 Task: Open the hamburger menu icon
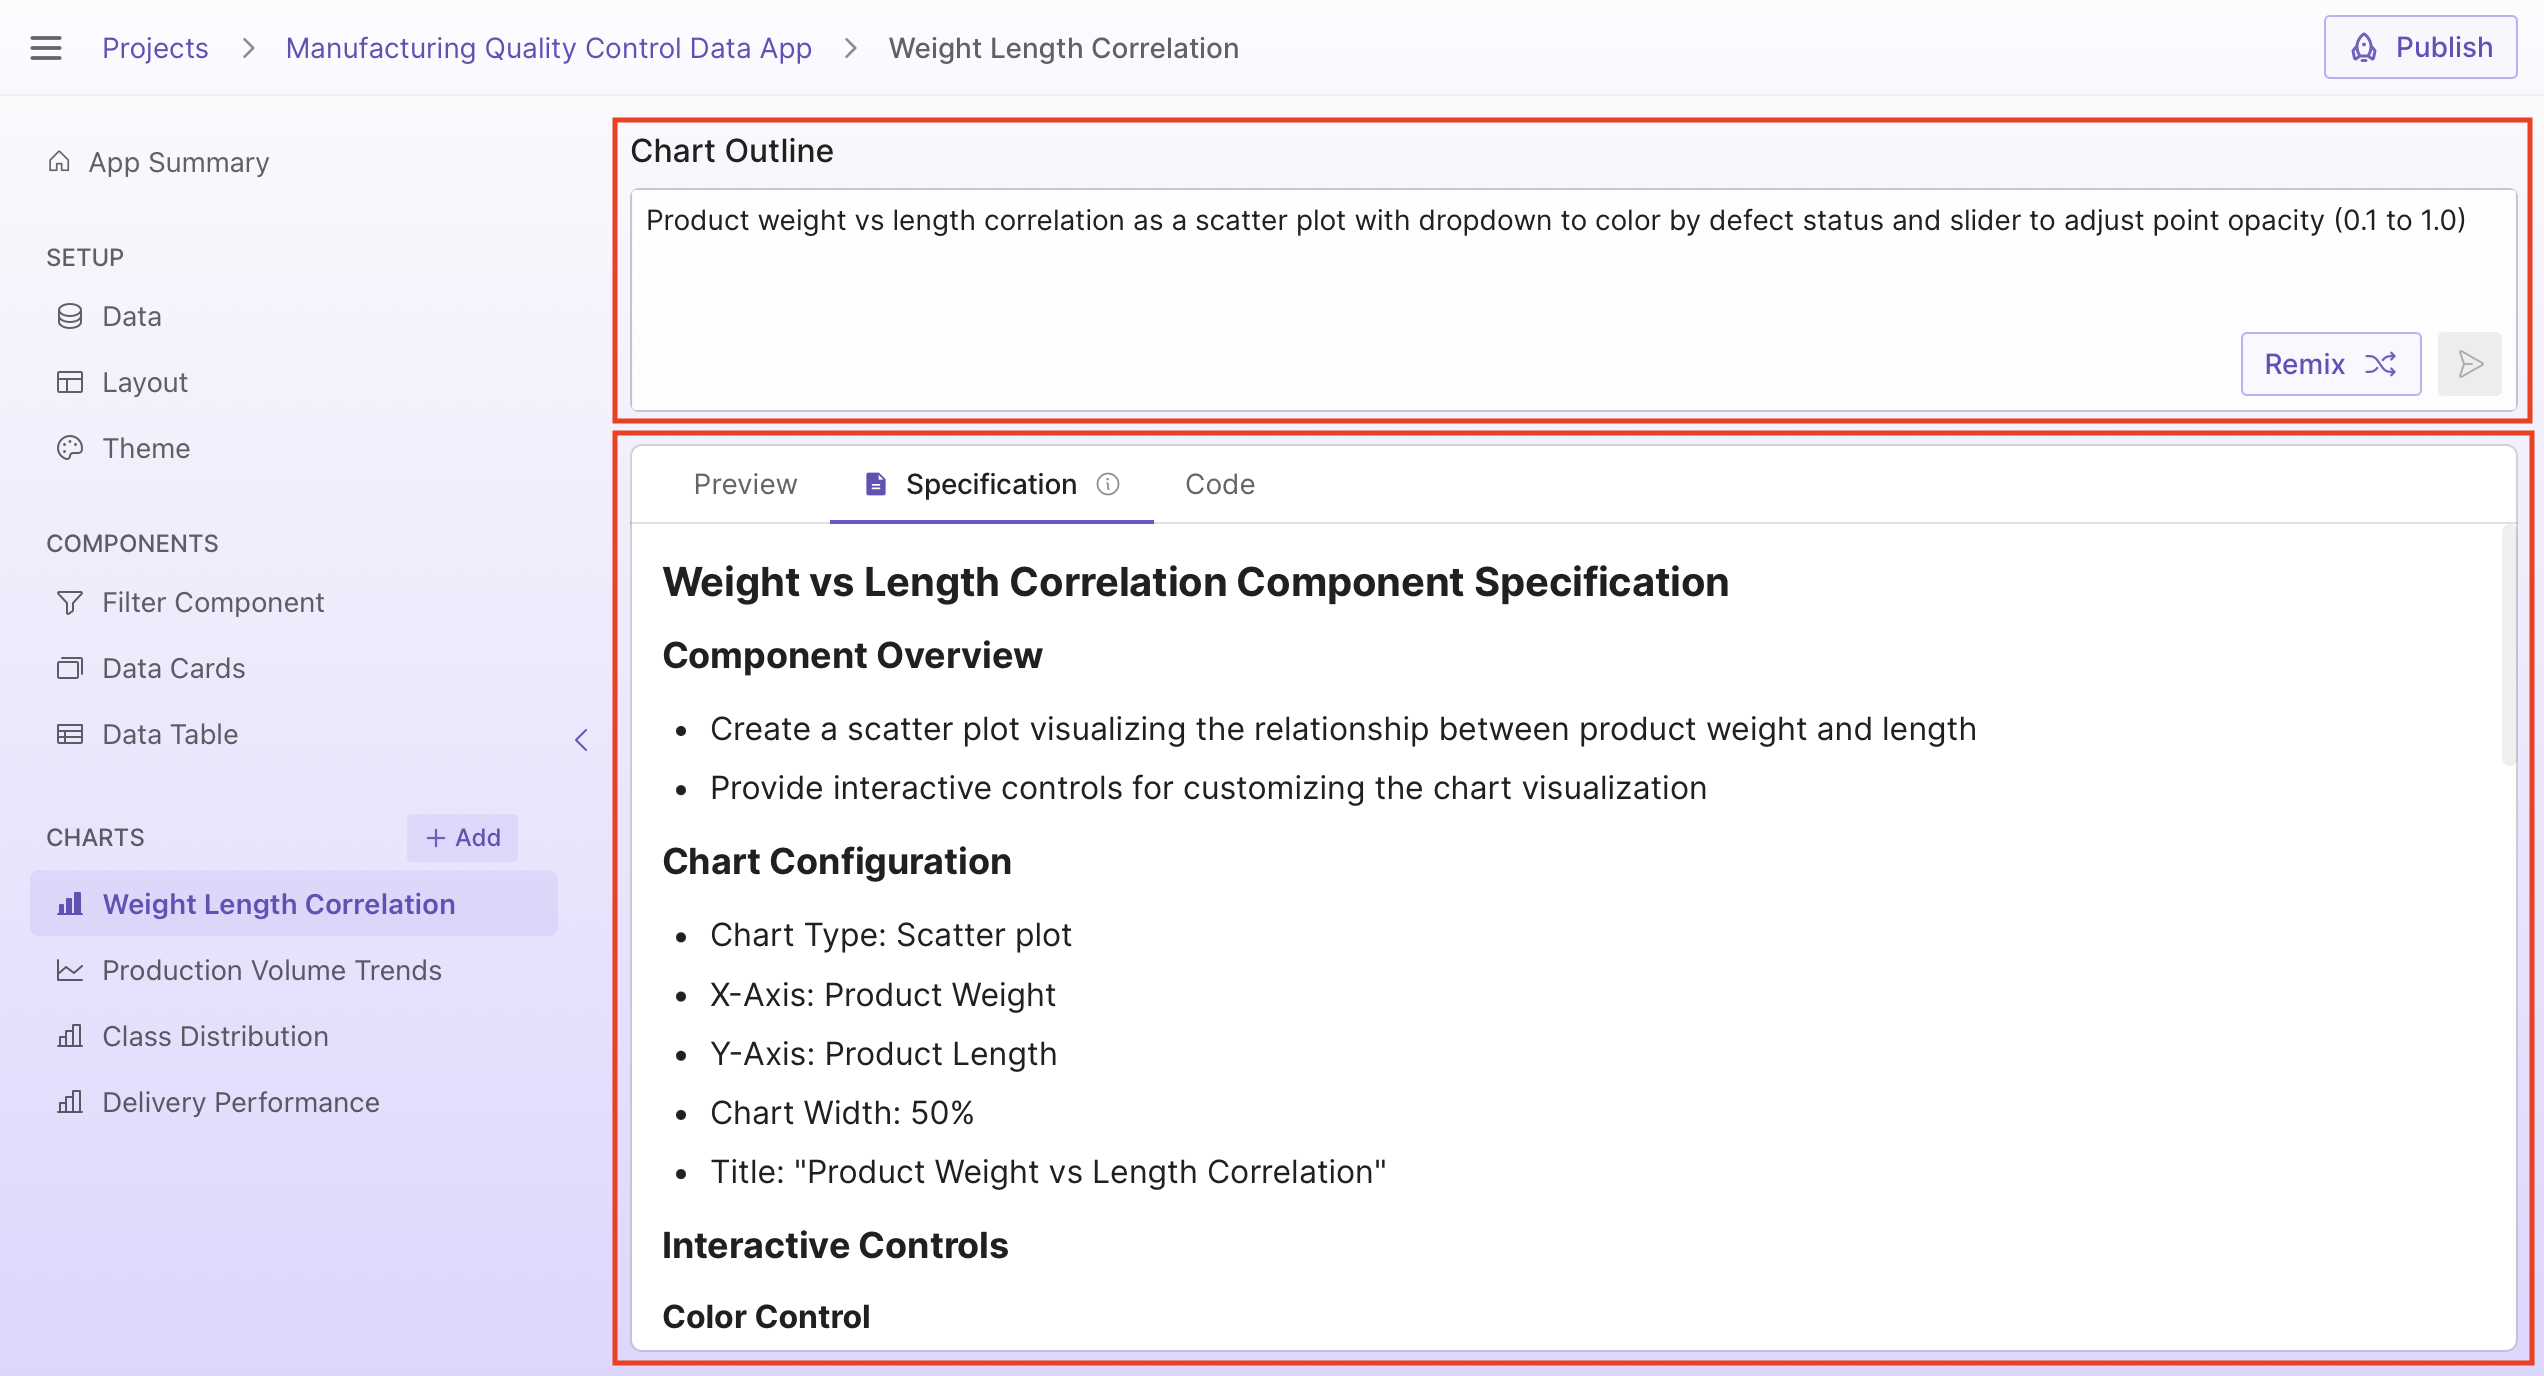46,48
